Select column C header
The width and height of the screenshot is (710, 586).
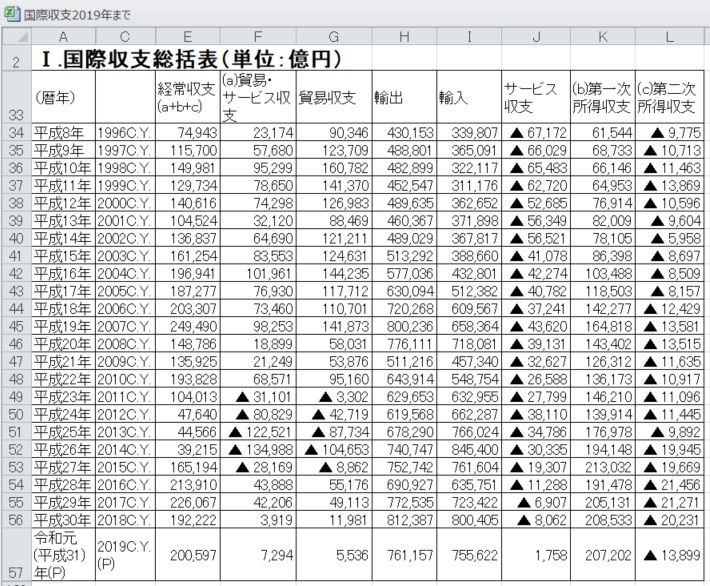[x=125, y=36]
